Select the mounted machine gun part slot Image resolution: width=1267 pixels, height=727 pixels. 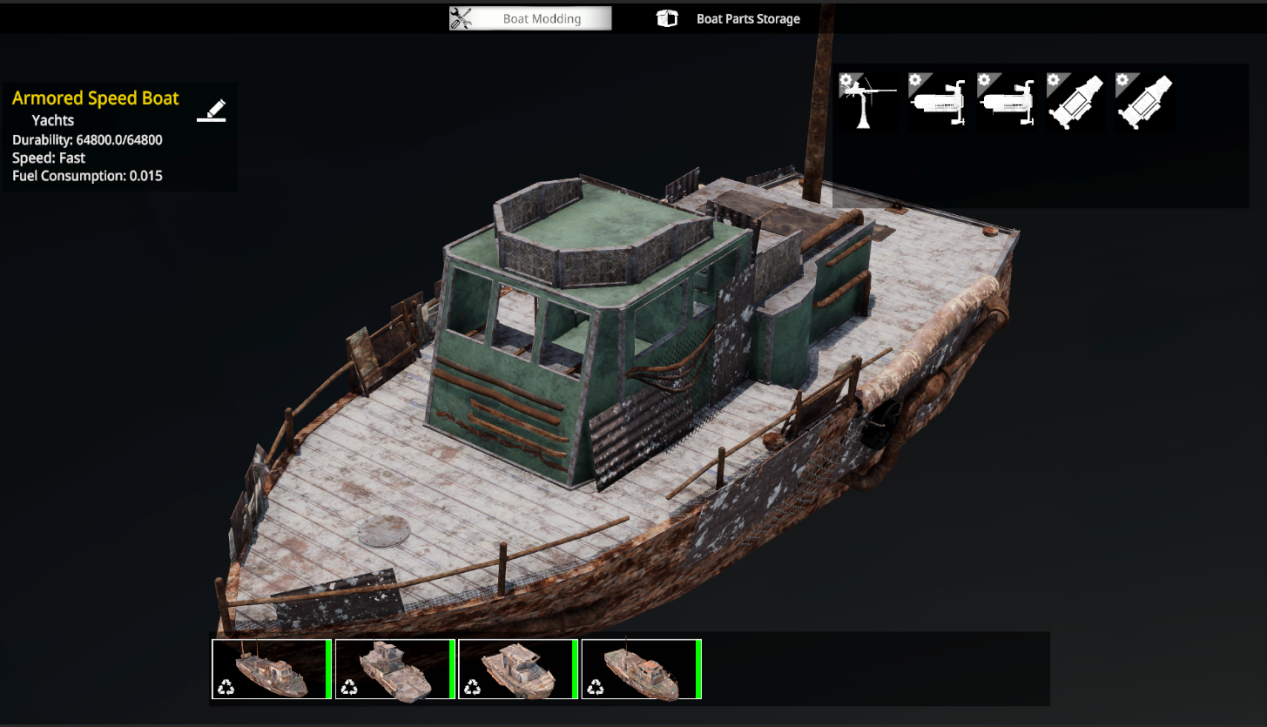tap(868, 101)
